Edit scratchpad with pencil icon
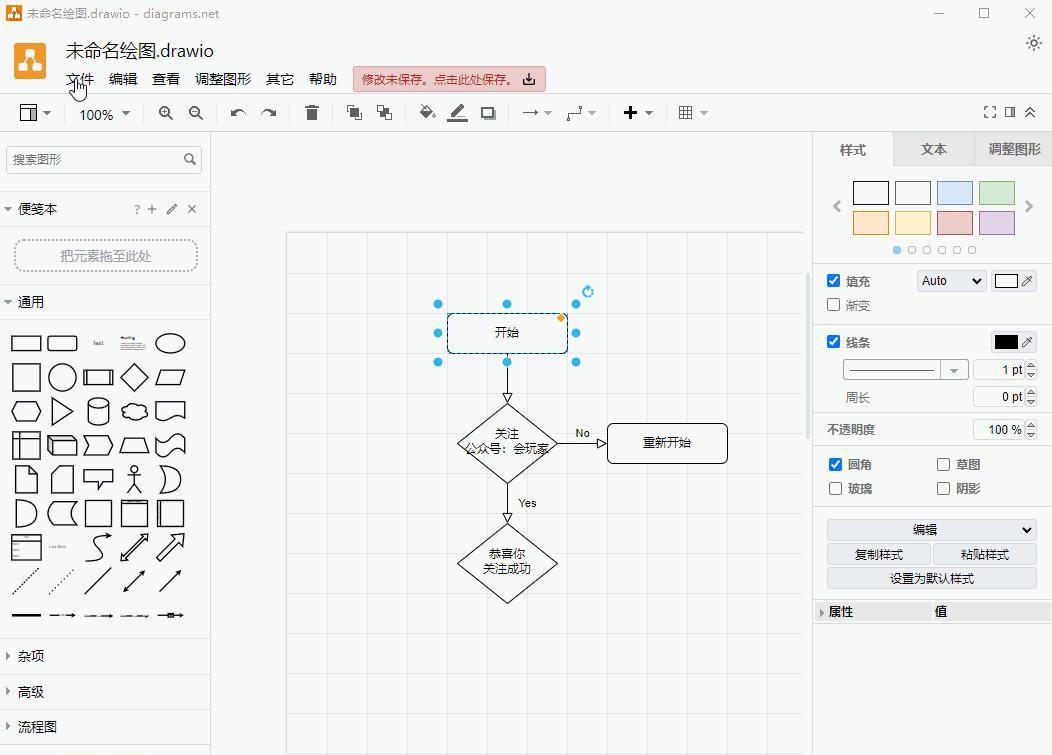The image size is (1052, 755). coord(172,209)
